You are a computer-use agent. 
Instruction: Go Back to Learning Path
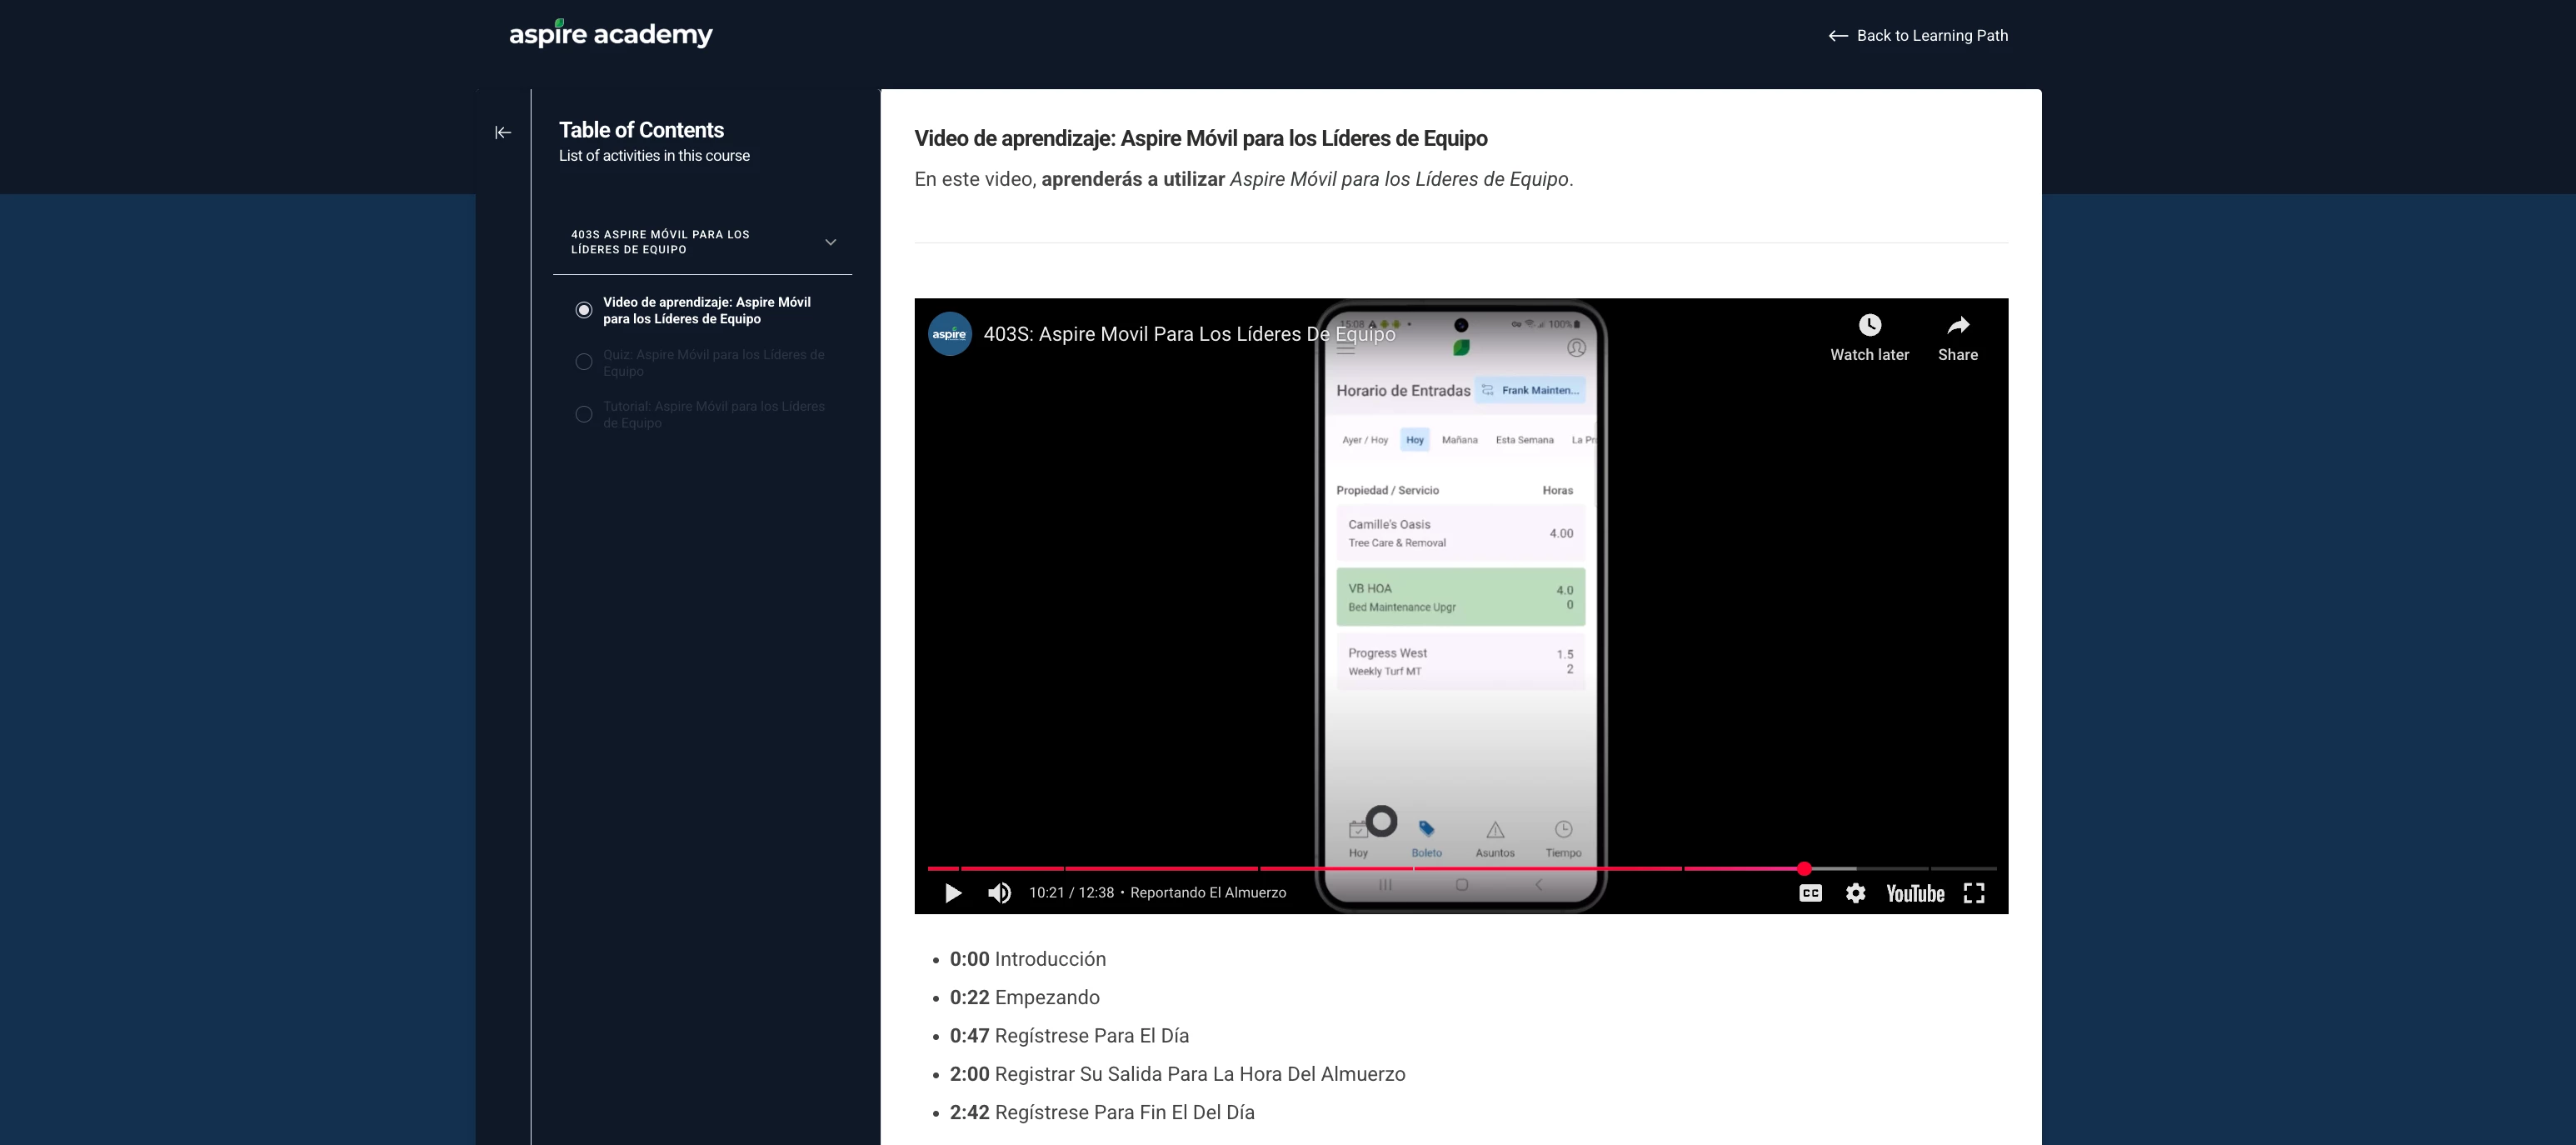(x=1918, y=36)
